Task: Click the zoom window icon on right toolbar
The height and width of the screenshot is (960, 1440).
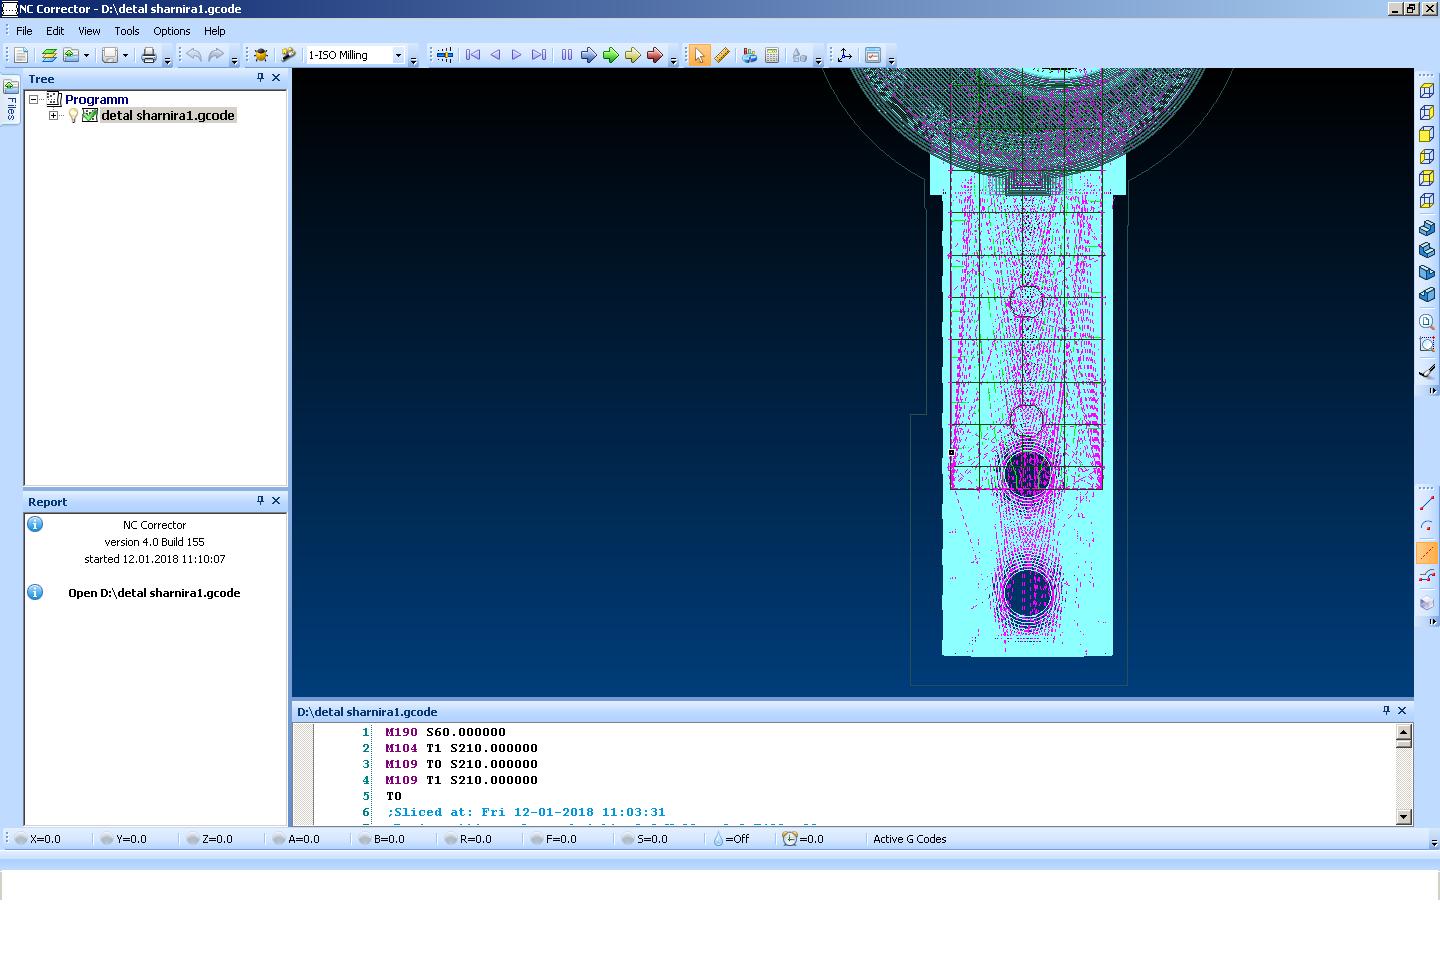Action: tap(1427, 344)
